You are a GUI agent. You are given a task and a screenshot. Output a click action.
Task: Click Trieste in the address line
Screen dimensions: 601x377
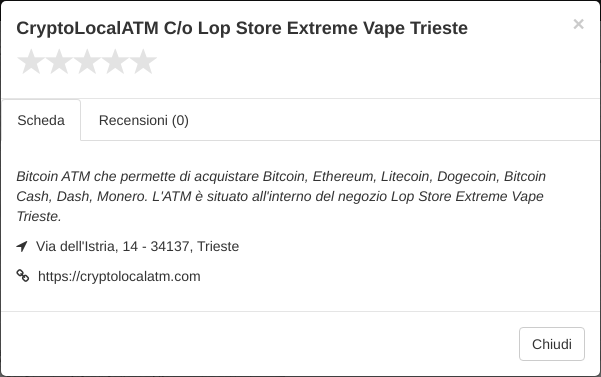[x=218, y=246]
